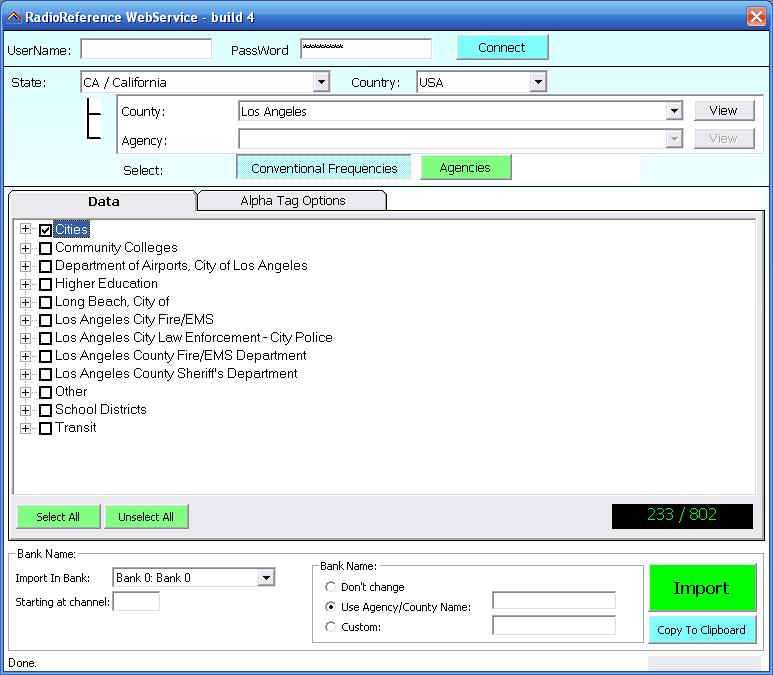Click the Done status bar text
The image size is (773, 675).
22,663
